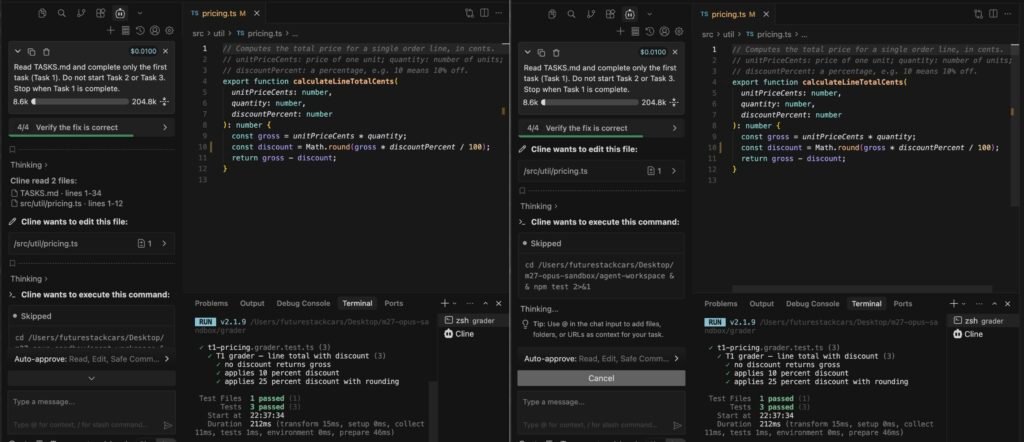The image size is (1024, 442).
Task: Delete task trash icon in right window
Action: 556,52
